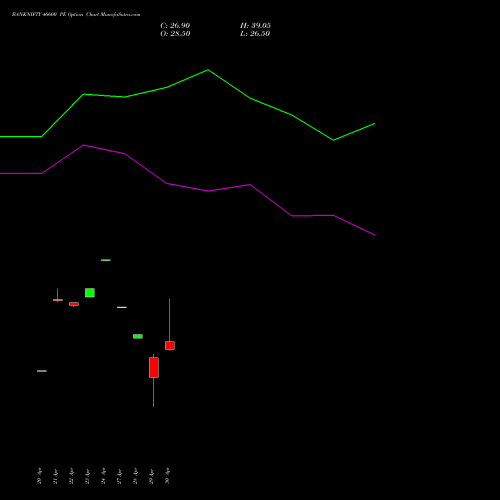
Task: Click the 27 Apr date label
Action: [119, 476]
